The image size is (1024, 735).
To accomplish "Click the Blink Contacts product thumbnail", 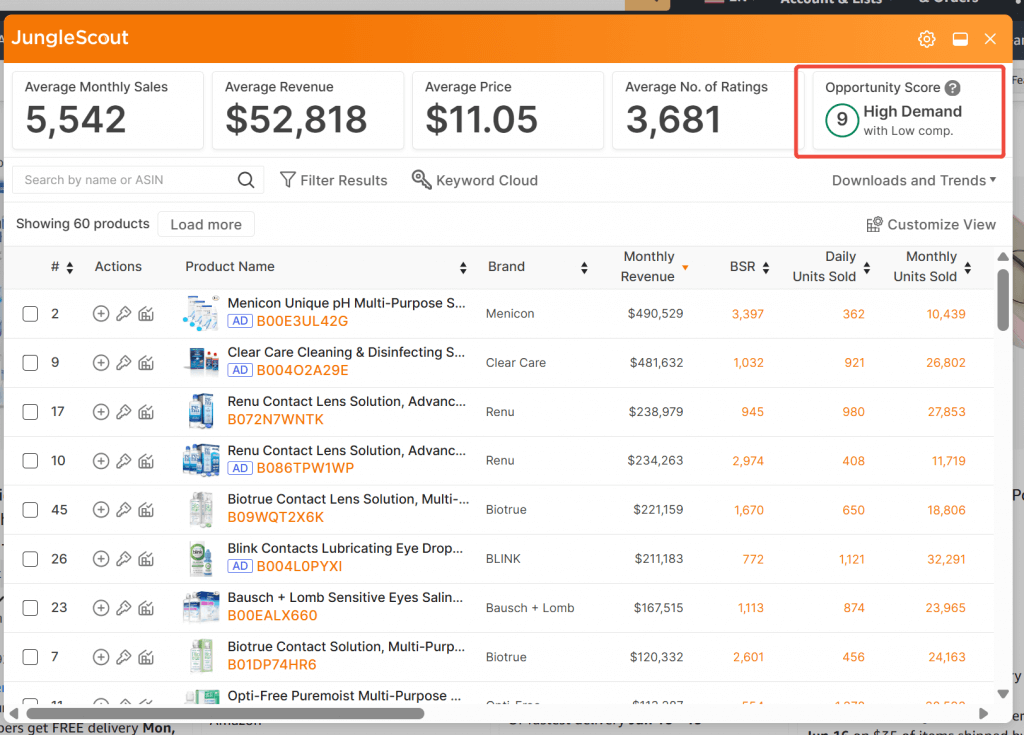I will click(201, 559).
